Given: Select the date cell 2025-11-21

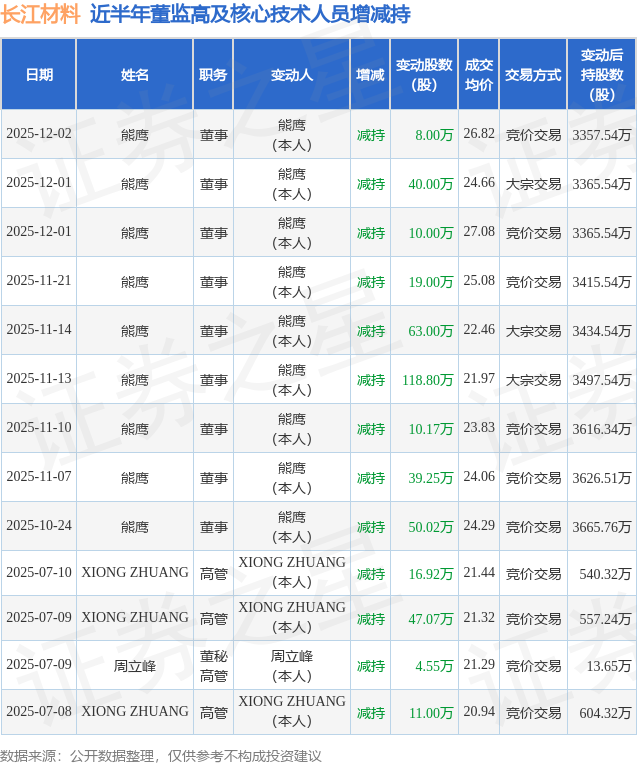Looking at the screenshot, I should 39,281.
